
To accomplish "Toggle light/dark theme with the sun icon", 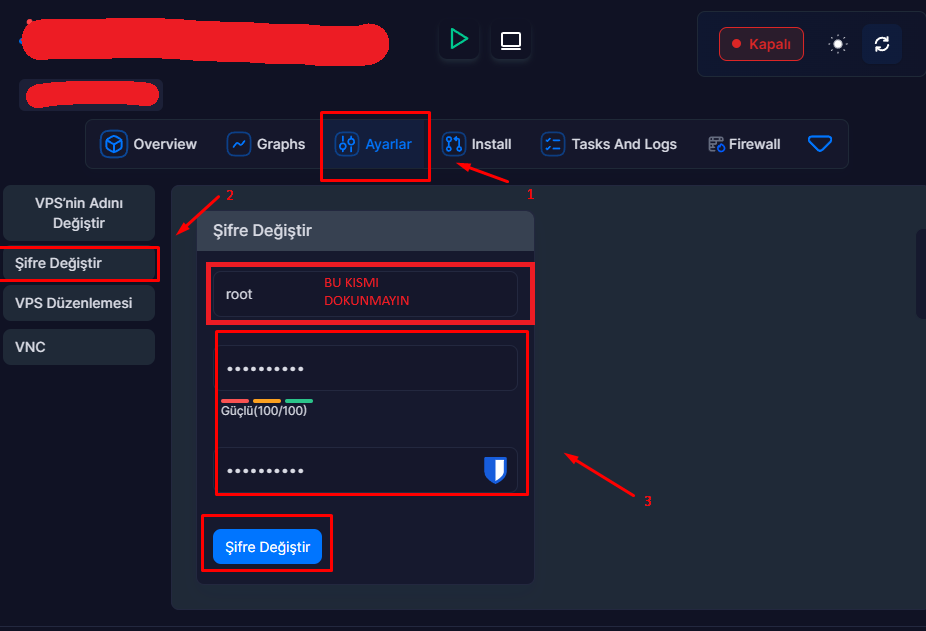I will (x=838, y=44).
